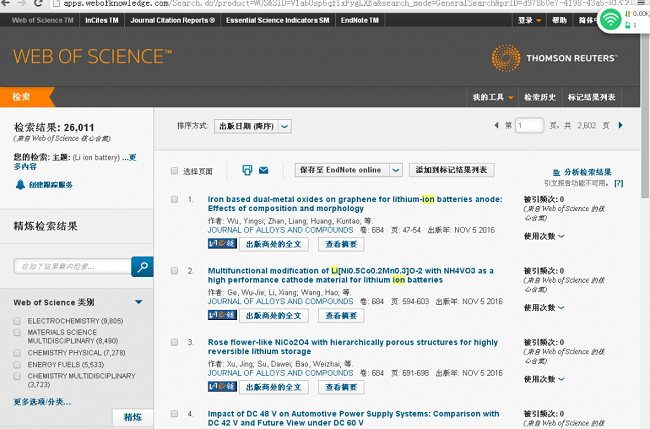Image resolution: width=650 pixels, height=429 pixels.
Task: Open the login dropdown in top bar
Action: tap(529, 20)
